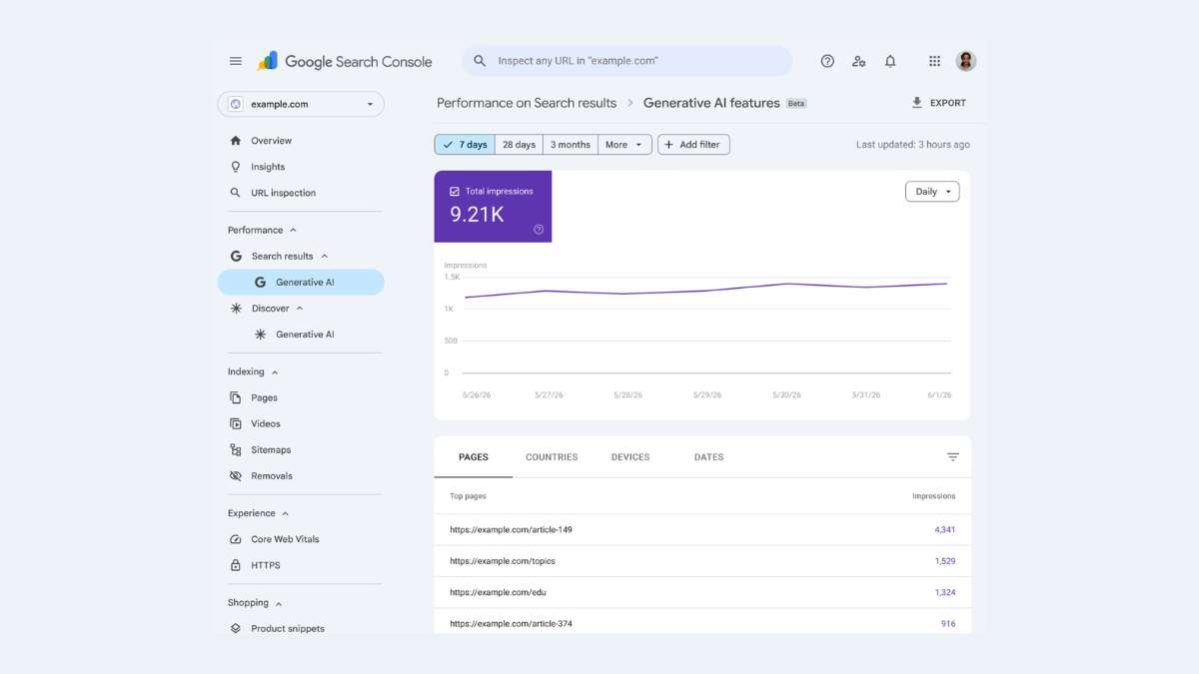Viewport: 1199px width, 674px height.
Task: Switch to the DEVICES tab
Action: 630,457
